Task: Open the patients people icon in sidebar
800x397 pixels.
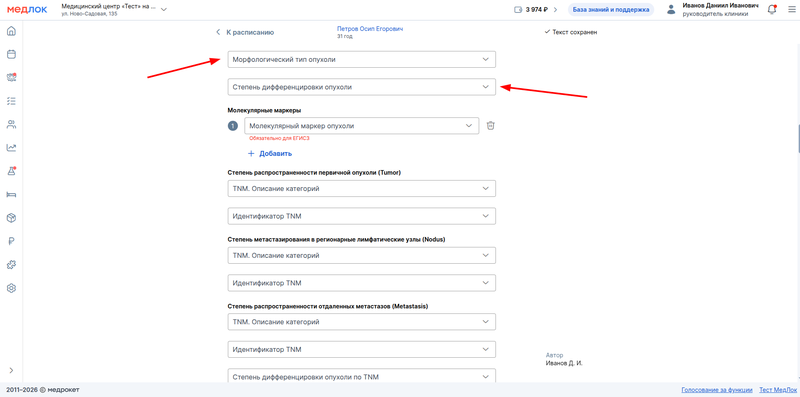Action: point(11,124)
